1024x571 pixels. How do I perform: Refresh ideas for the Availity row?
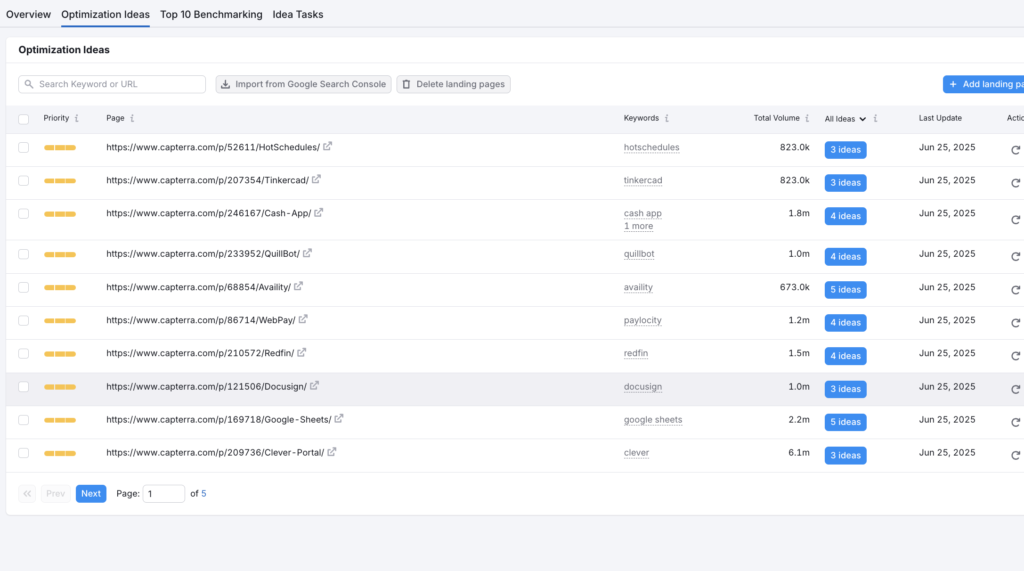point(1016,289)
